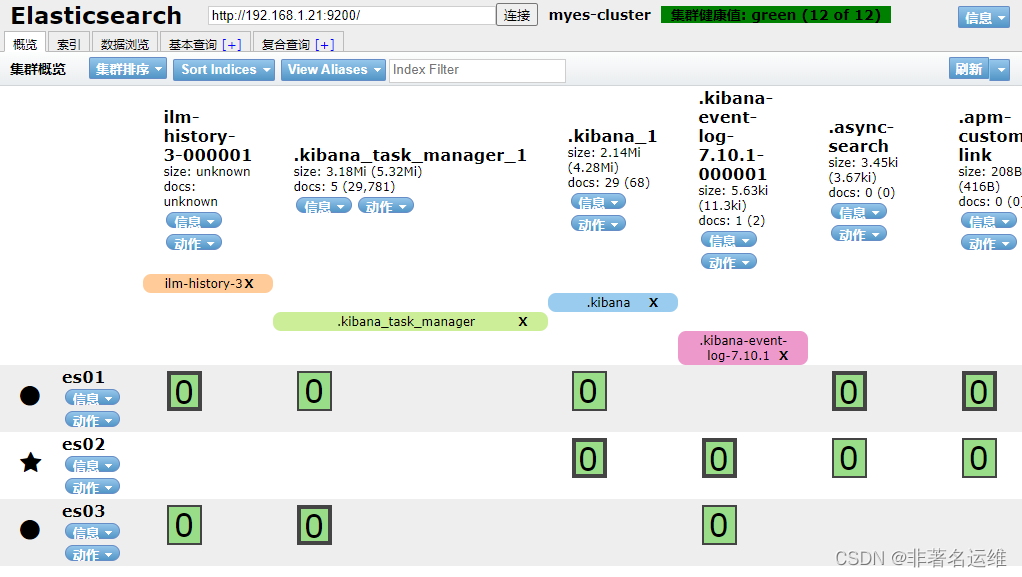Click the green cluster health status badge

click(776, 14)
